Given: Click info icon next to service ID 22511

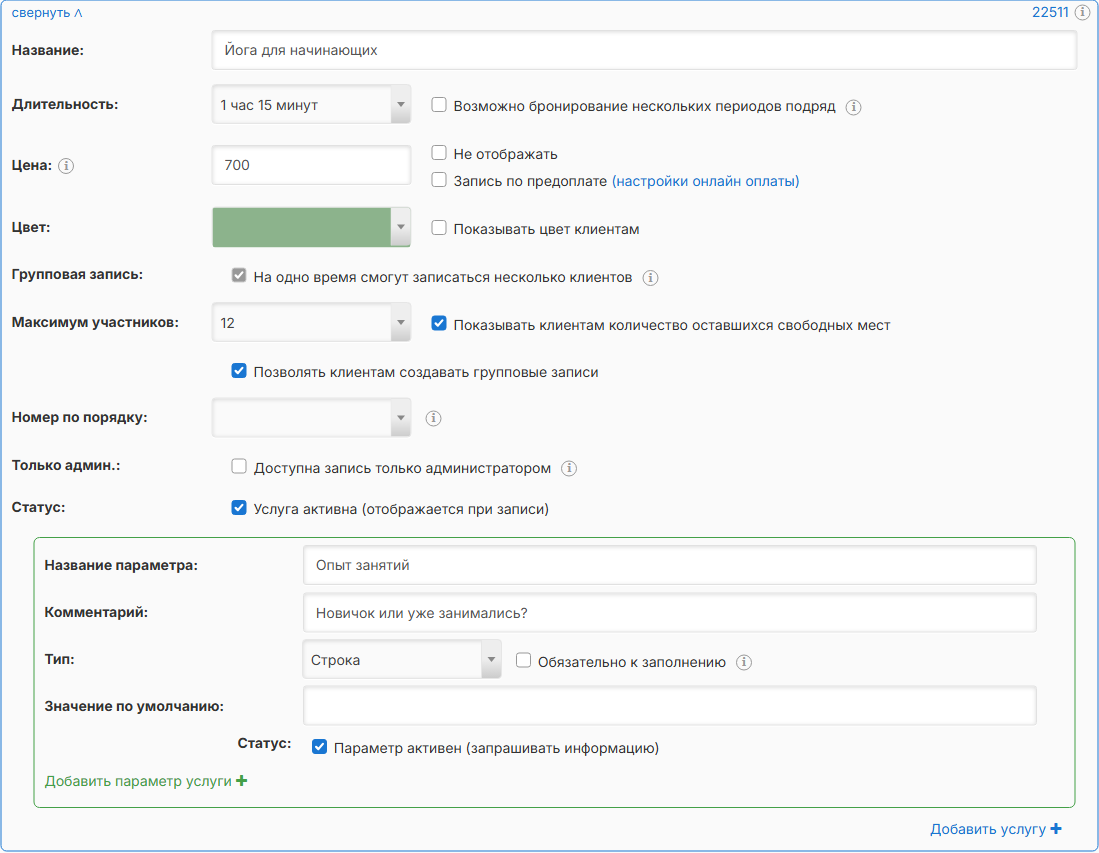Looking at the screenshot, I should 1082,13.
